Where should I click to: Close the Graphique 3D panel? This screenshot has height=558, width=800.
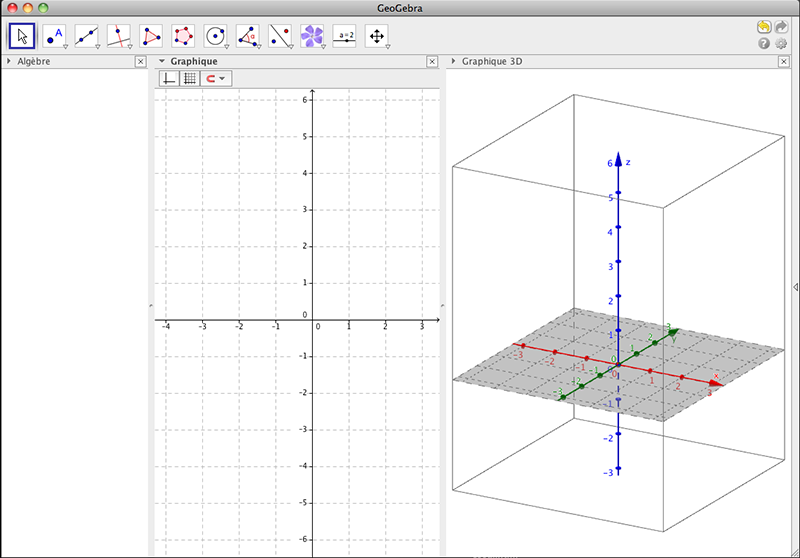pyautogui.click(x=784, y=62)
